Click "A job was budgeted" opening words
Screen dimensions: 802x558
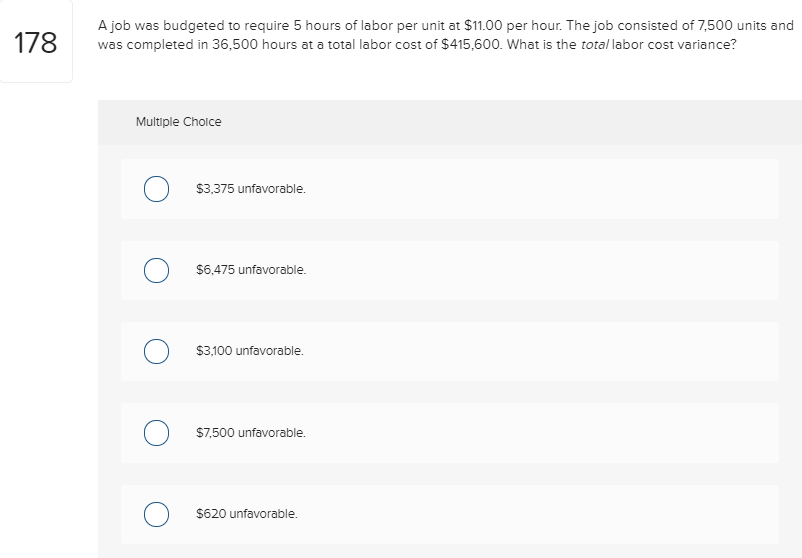148,25
